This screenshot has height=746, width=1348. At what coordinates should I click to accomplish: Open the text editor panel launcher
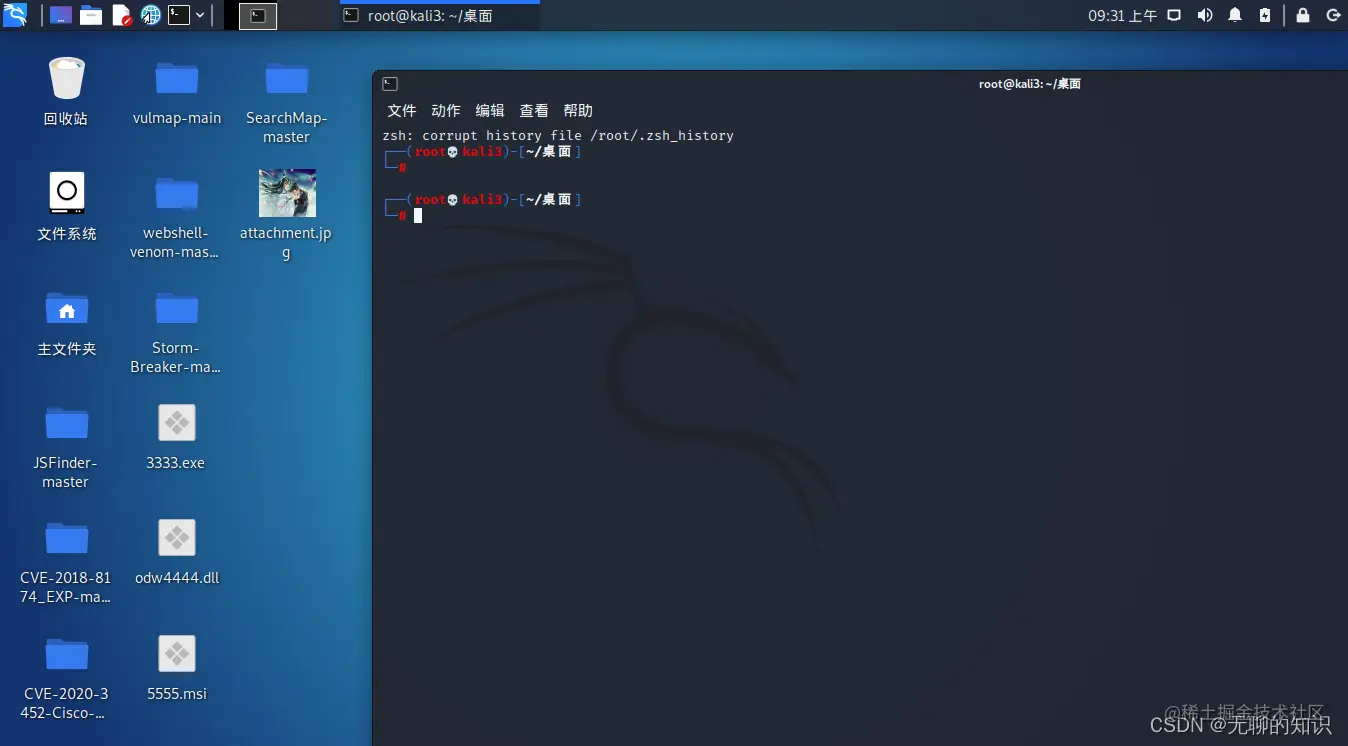pos(121,15)
